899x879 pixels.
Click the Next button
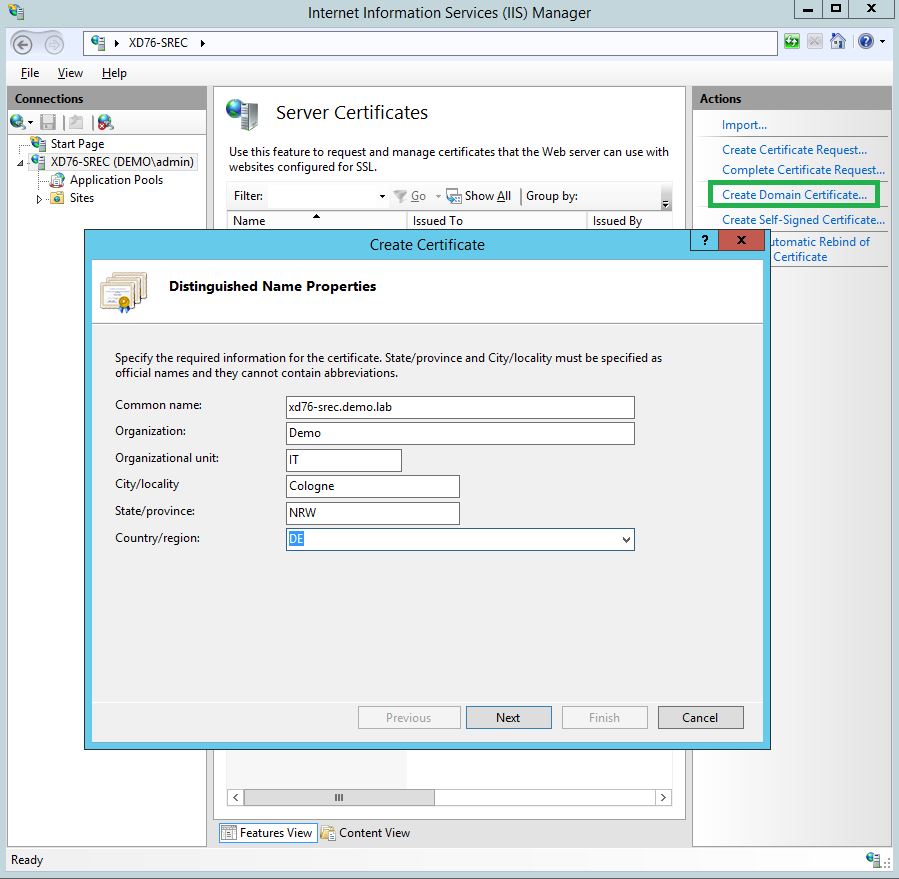(508, 717)
